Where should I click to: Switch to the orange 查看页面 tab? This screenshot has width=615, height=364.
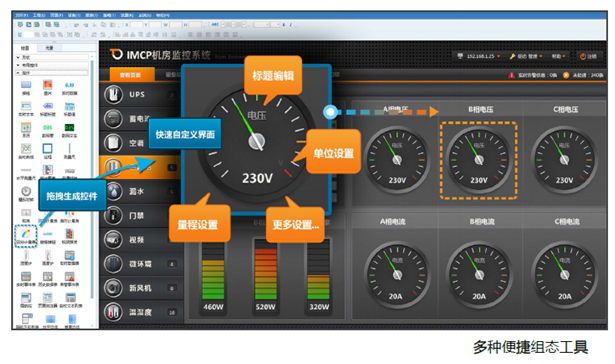point(130,75)
